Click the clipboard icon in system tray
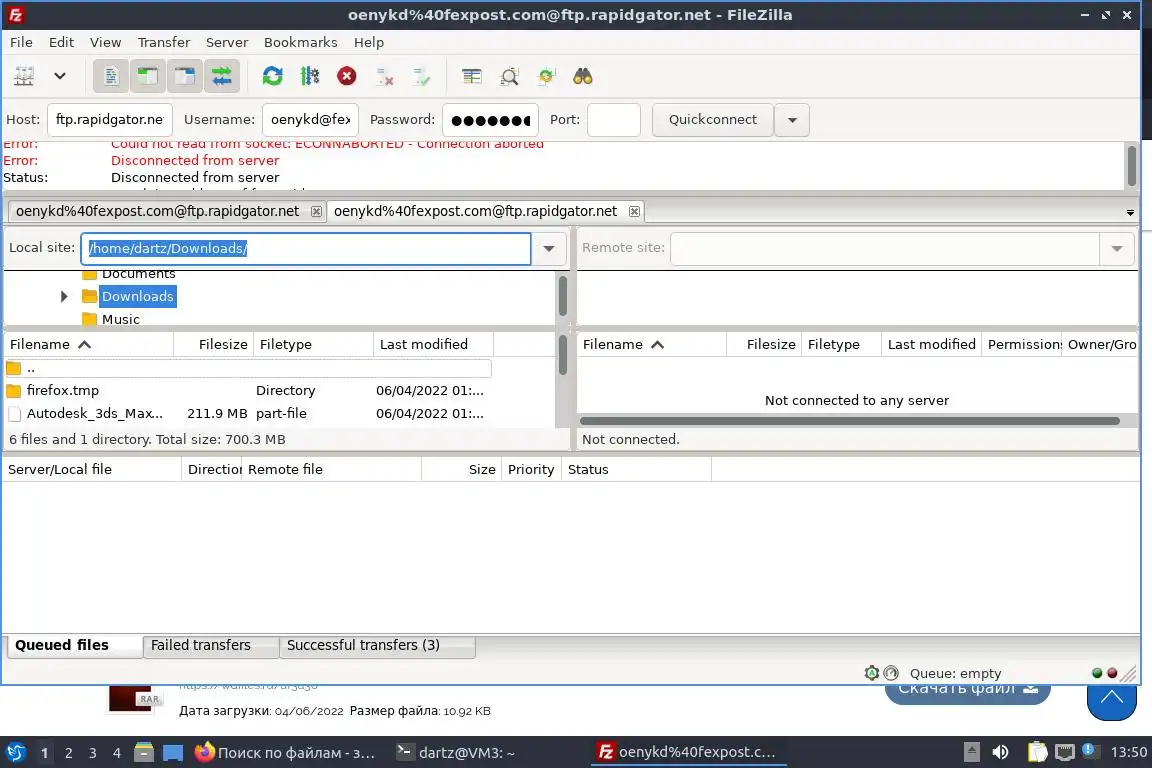 point(1037,752)
